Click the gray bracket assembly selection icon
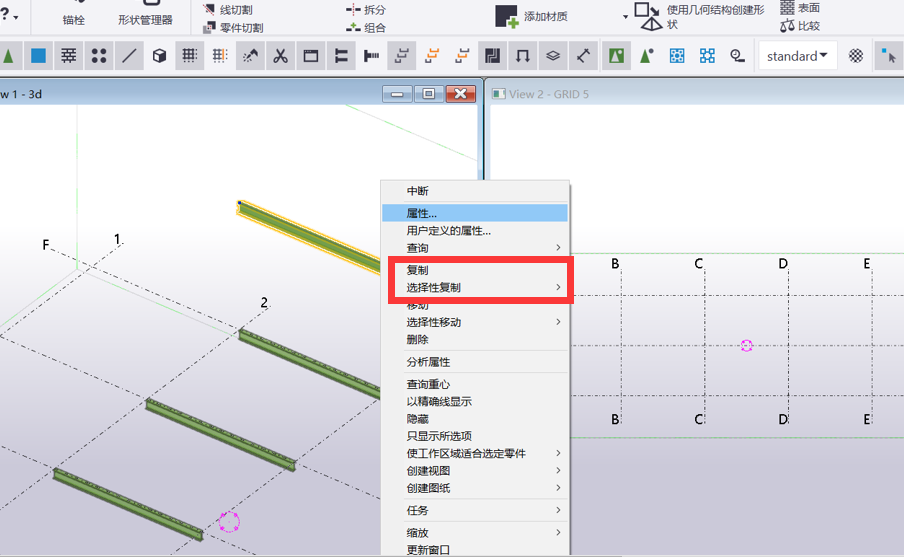The image size is (904, 557). click(401, 56)
